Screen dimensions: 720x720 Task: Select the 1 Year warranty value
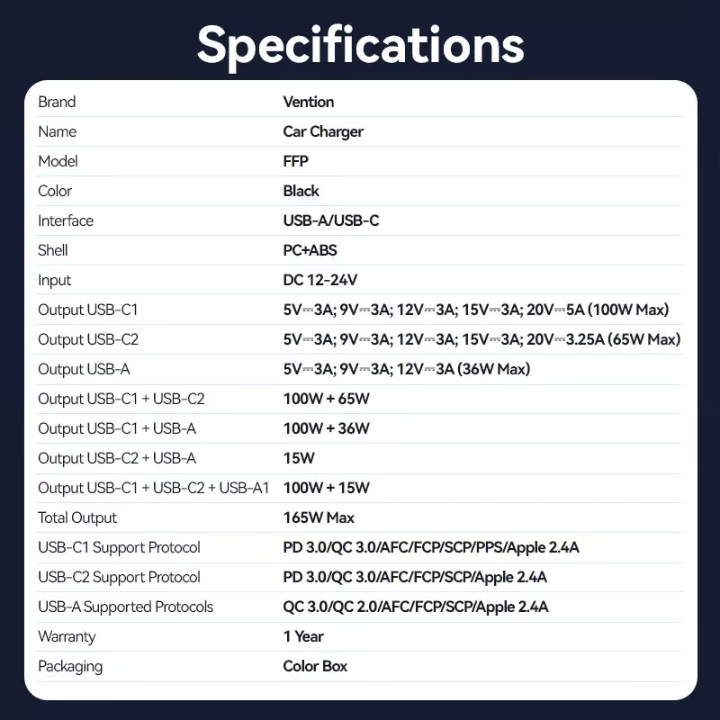click(303, 636)
